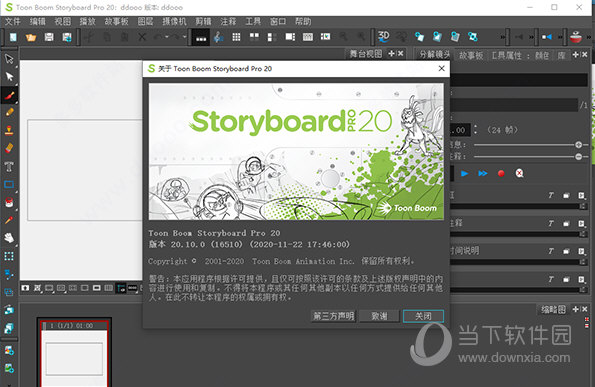Click the 第三方声明 button
Viewport: 595px width, 387px height.
(x=333, y=316)
